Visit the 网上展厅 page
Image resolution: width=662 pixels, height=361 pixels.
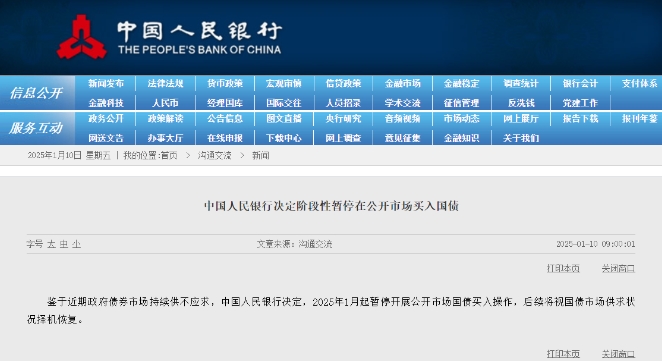coord(521,119)
